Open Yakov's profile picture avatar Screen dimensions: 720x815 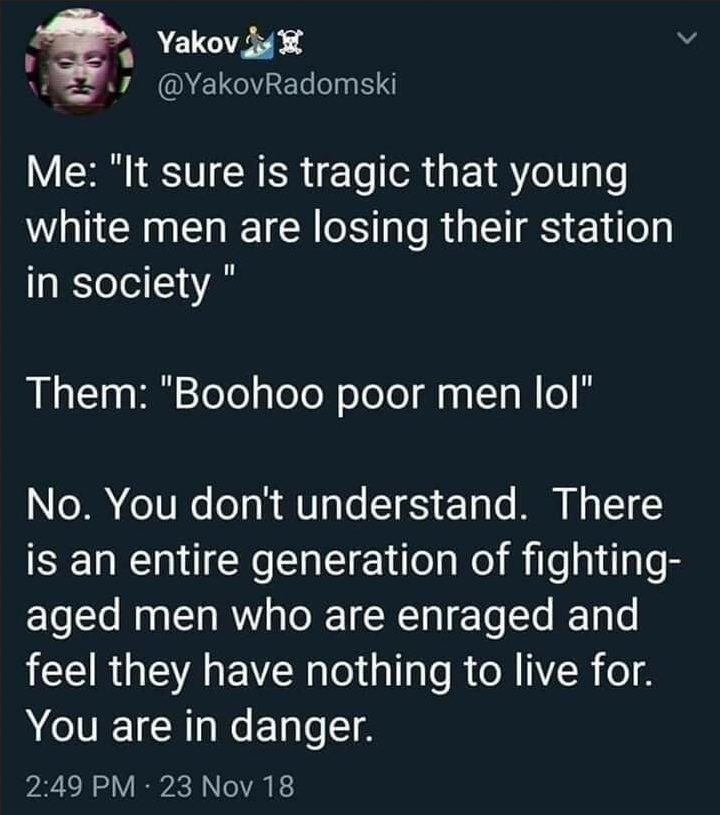click(x=80, y=61)
